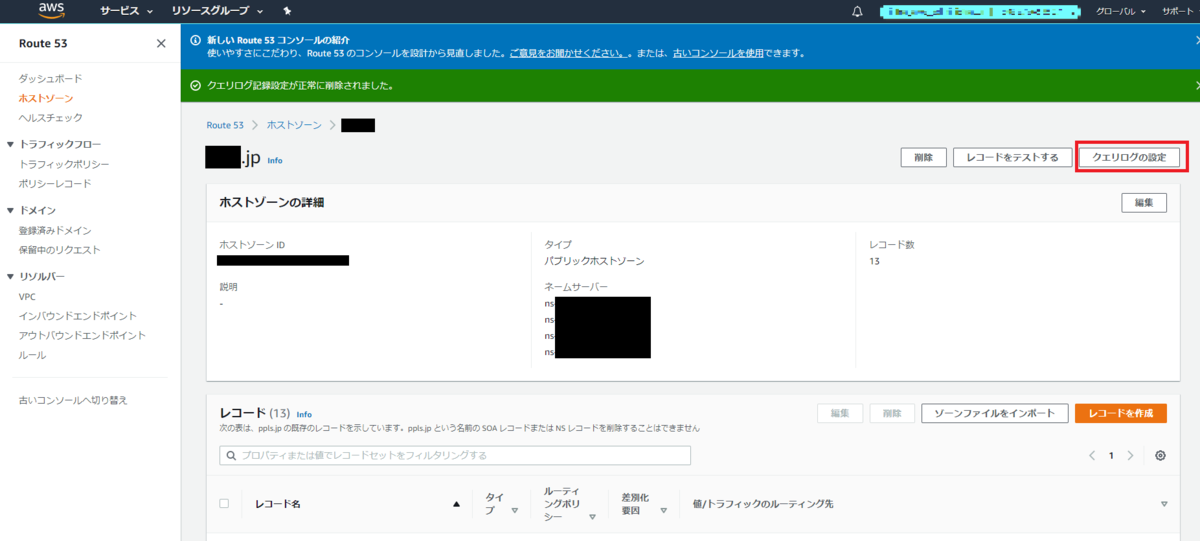Select ホストゾーン in the sidebar
The width and height of the screenshot is (1200, 541).
click(x=46, y=98)
